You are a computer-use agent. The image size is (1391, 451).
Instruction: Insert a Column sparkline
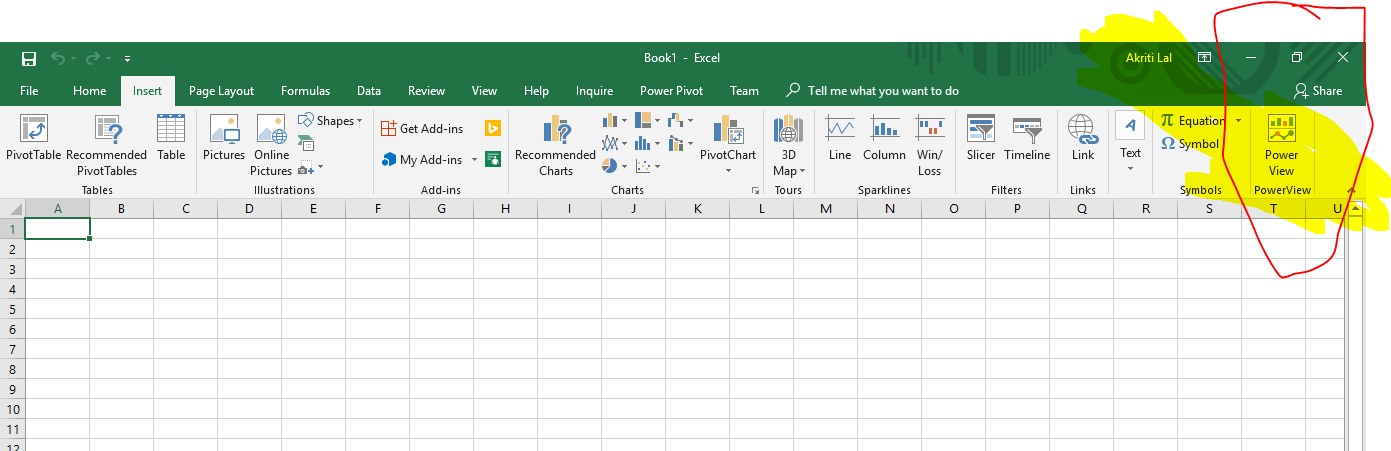tap(884, 139)
